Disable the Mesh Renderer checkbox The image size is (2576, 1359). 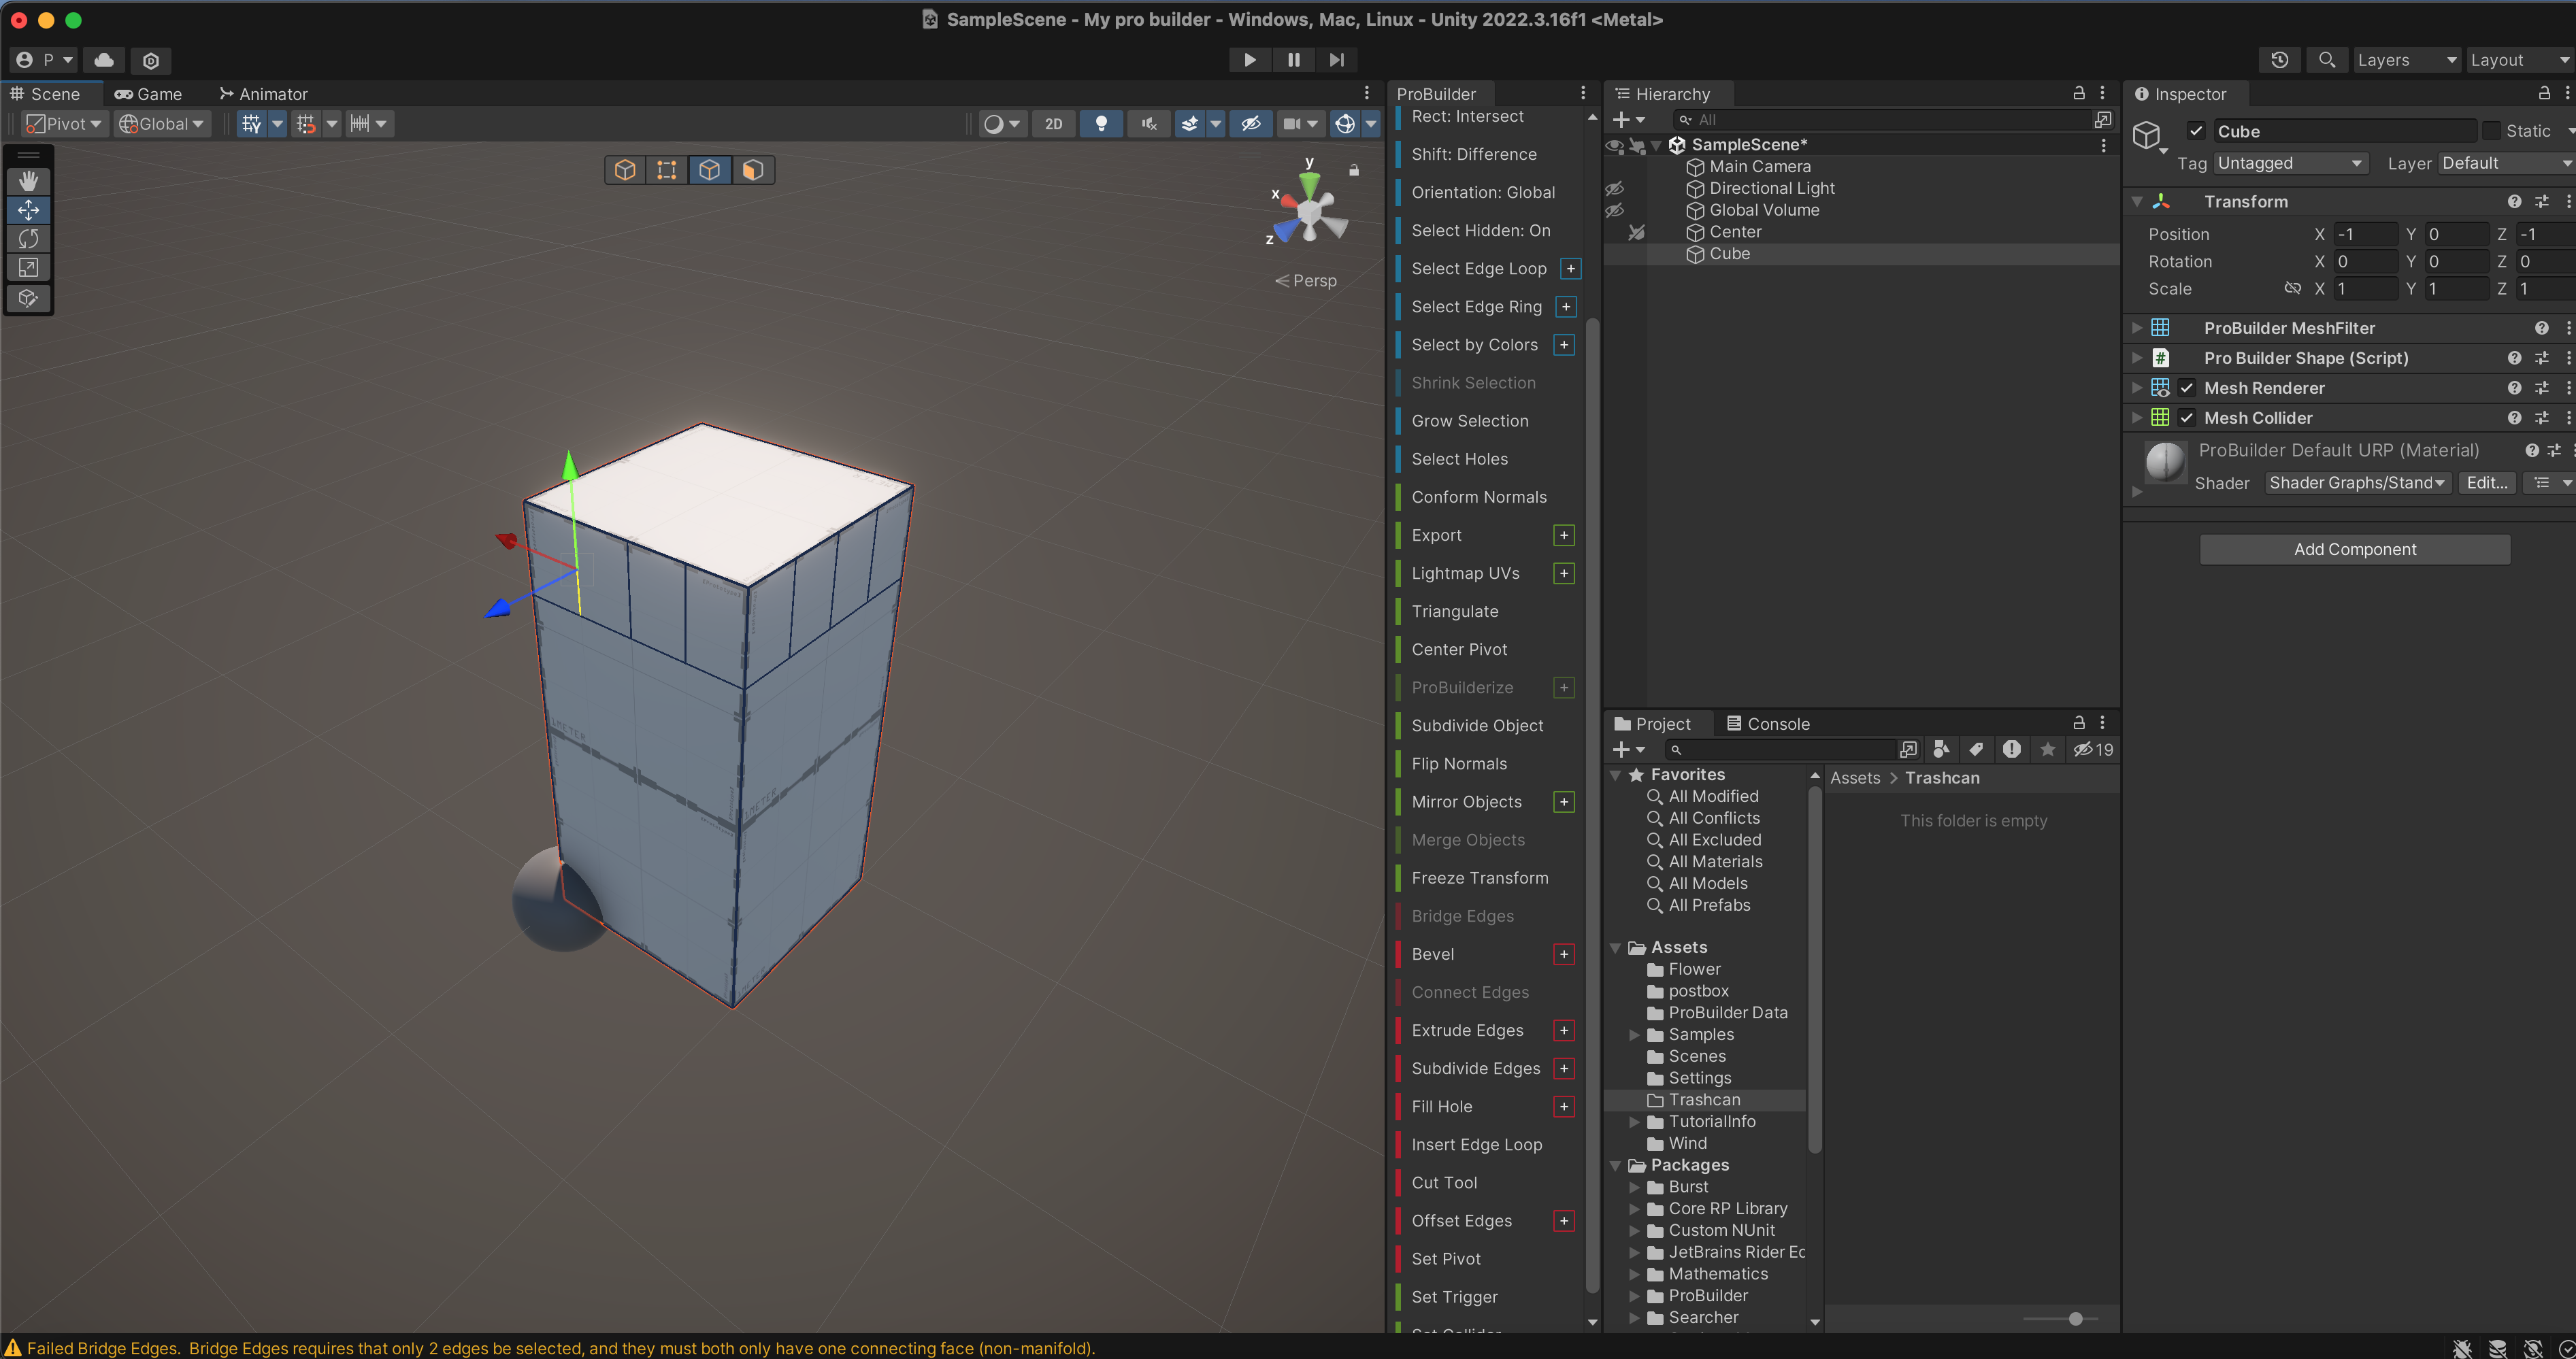[x=2187, y=388]
